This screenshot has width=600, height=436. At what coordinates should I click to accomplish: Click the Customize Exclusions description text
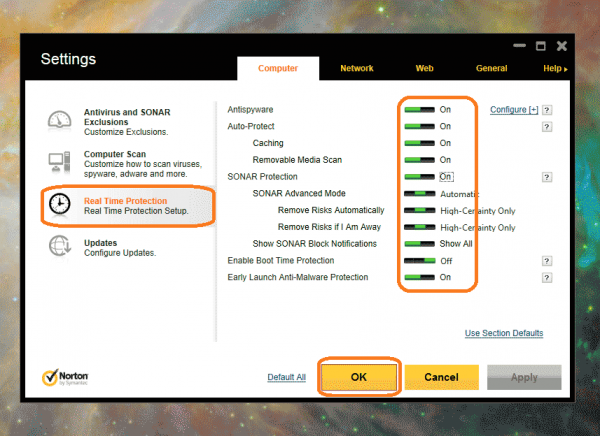tap(126, 132)
